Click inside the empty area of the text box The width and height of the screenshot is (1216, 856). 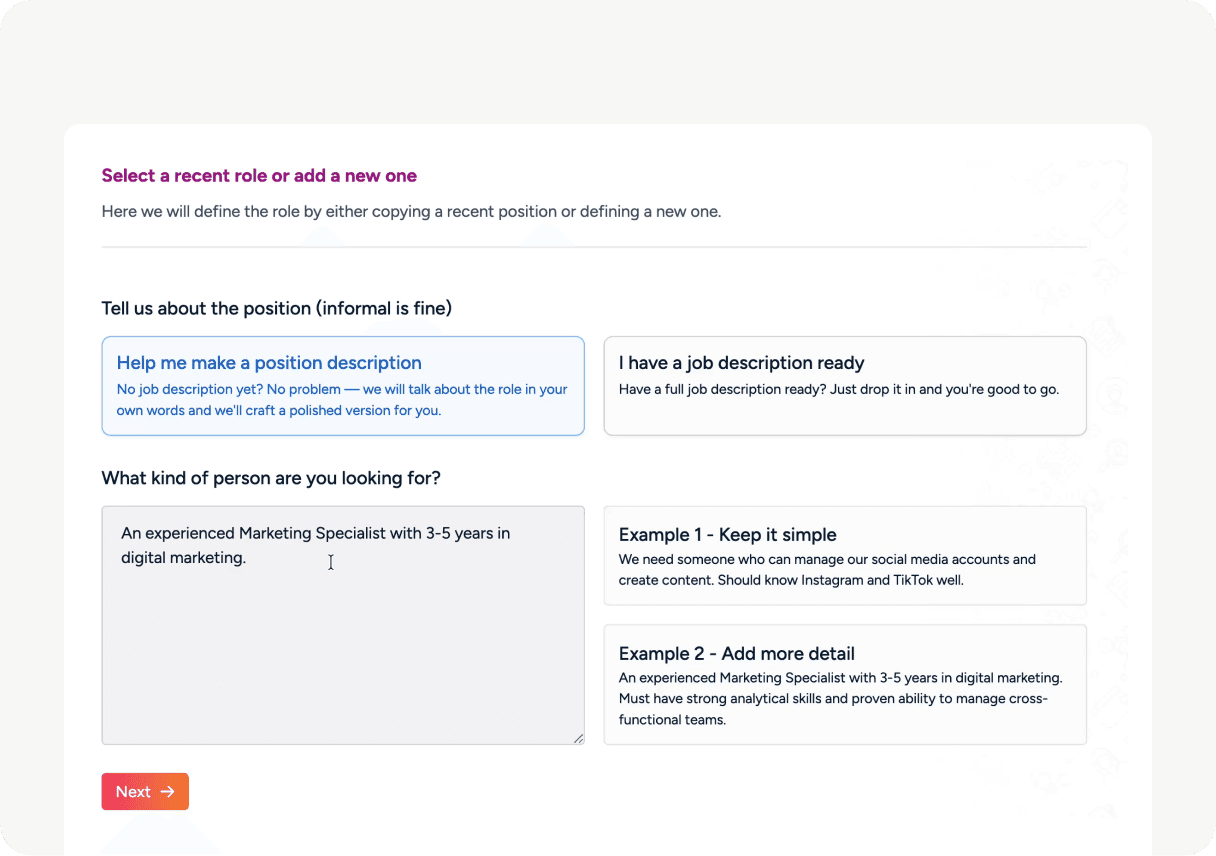342,660
